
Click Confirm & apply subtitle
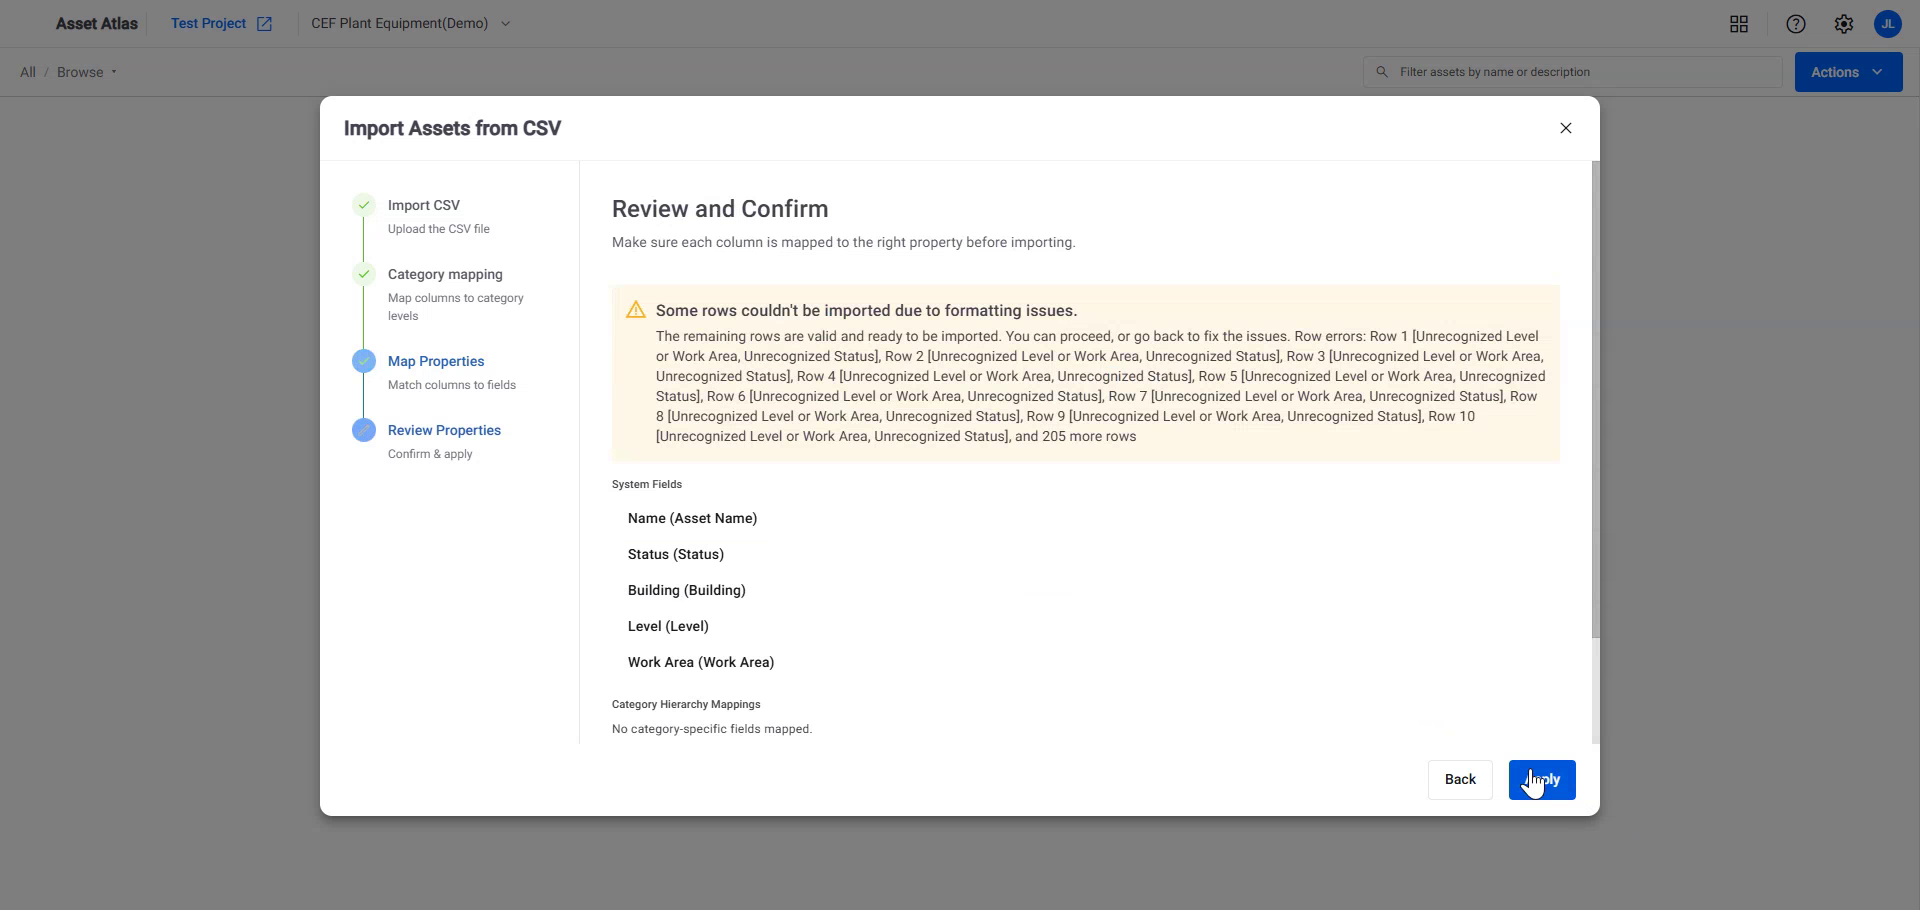coord(430,454)
